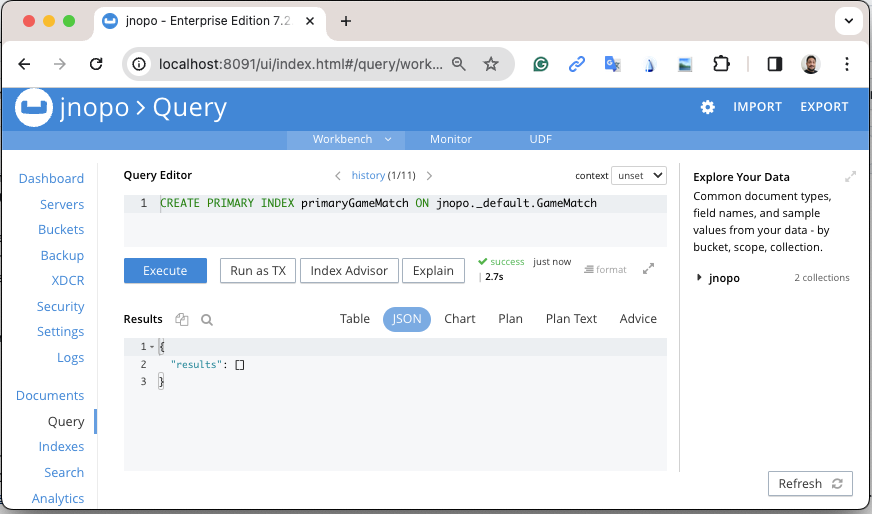Select the JSON results view
The height and width of the screenshot is (514, 872).
(x=407, y=319)
